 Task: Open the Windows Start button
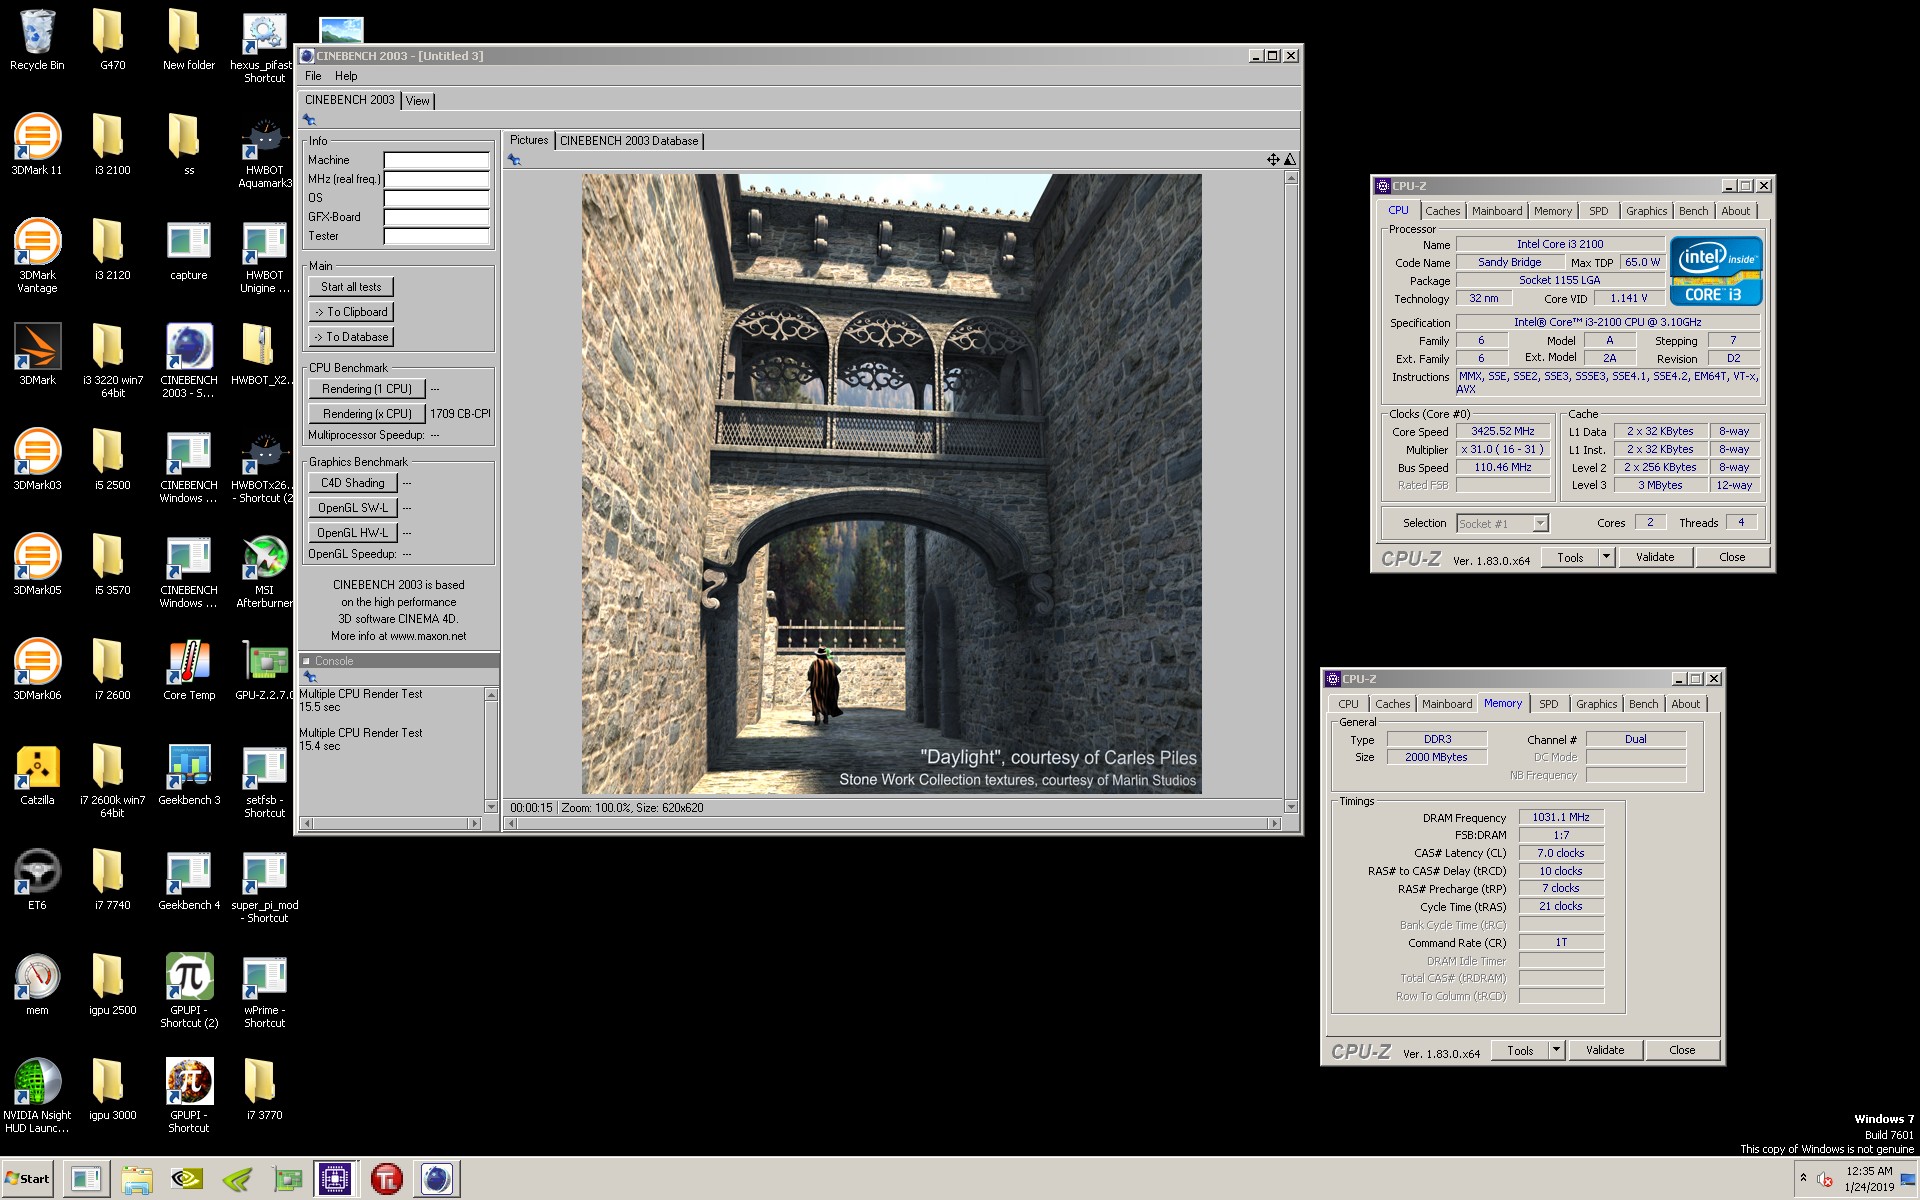click(x=28, y=1179)
